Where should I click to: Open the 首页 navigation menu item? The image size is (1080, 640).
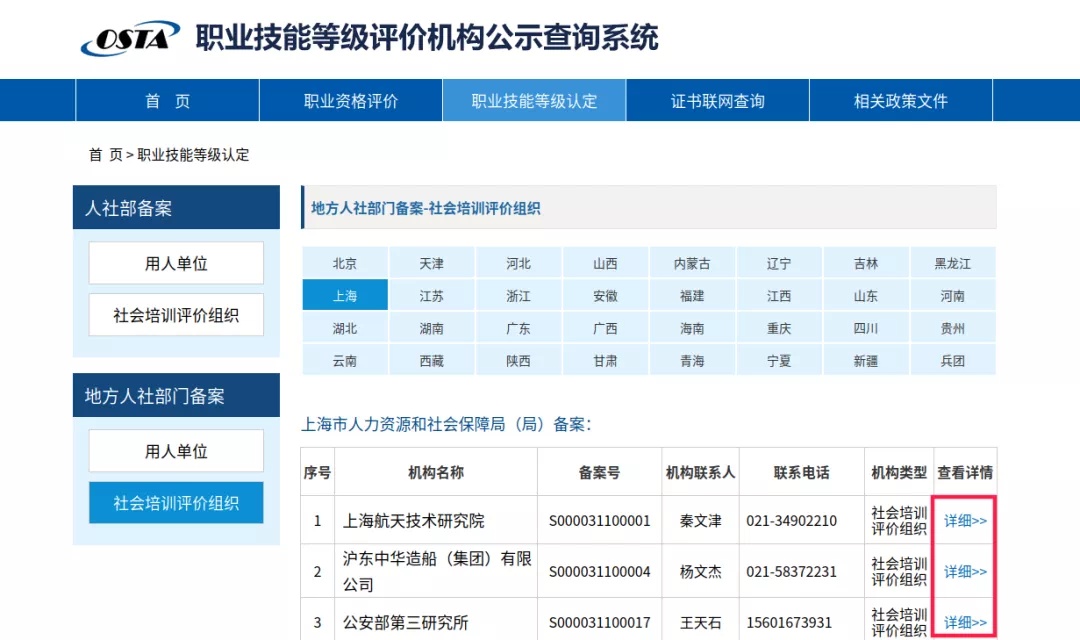click(x=167, y=101)
